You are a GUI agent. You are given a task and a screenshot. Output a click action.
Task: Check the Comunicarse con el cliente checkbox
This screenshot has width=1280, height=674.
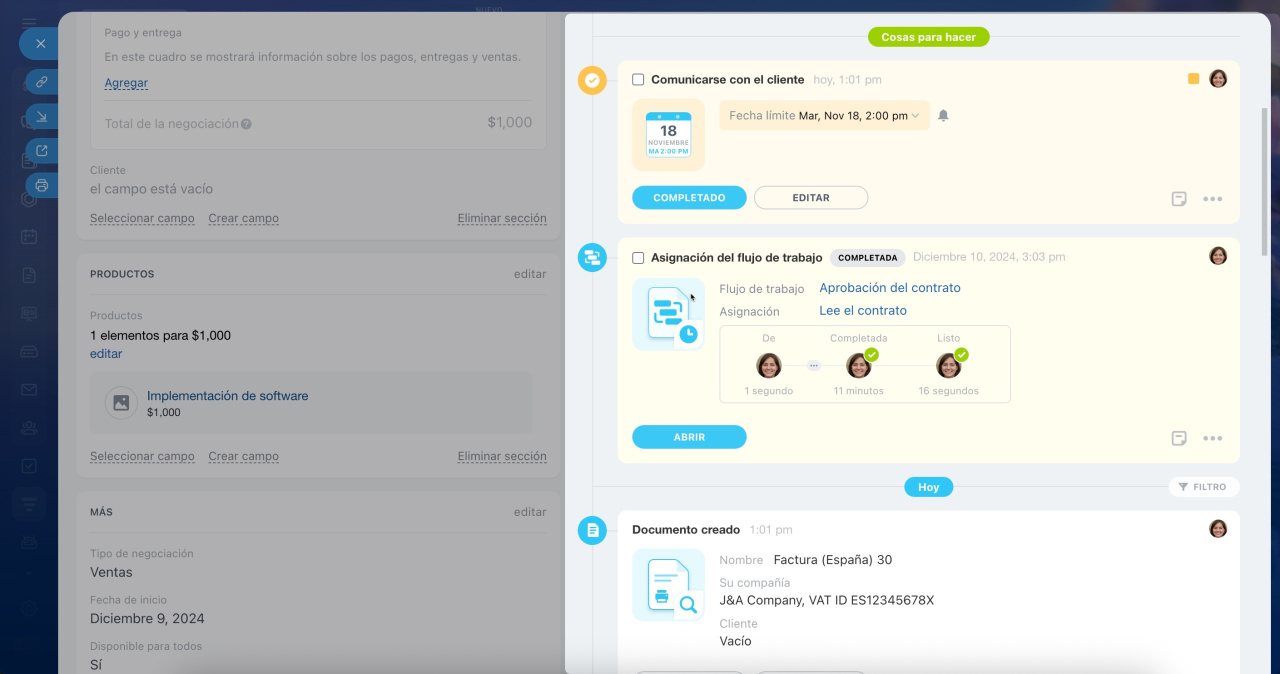click(x=638, y=80)
